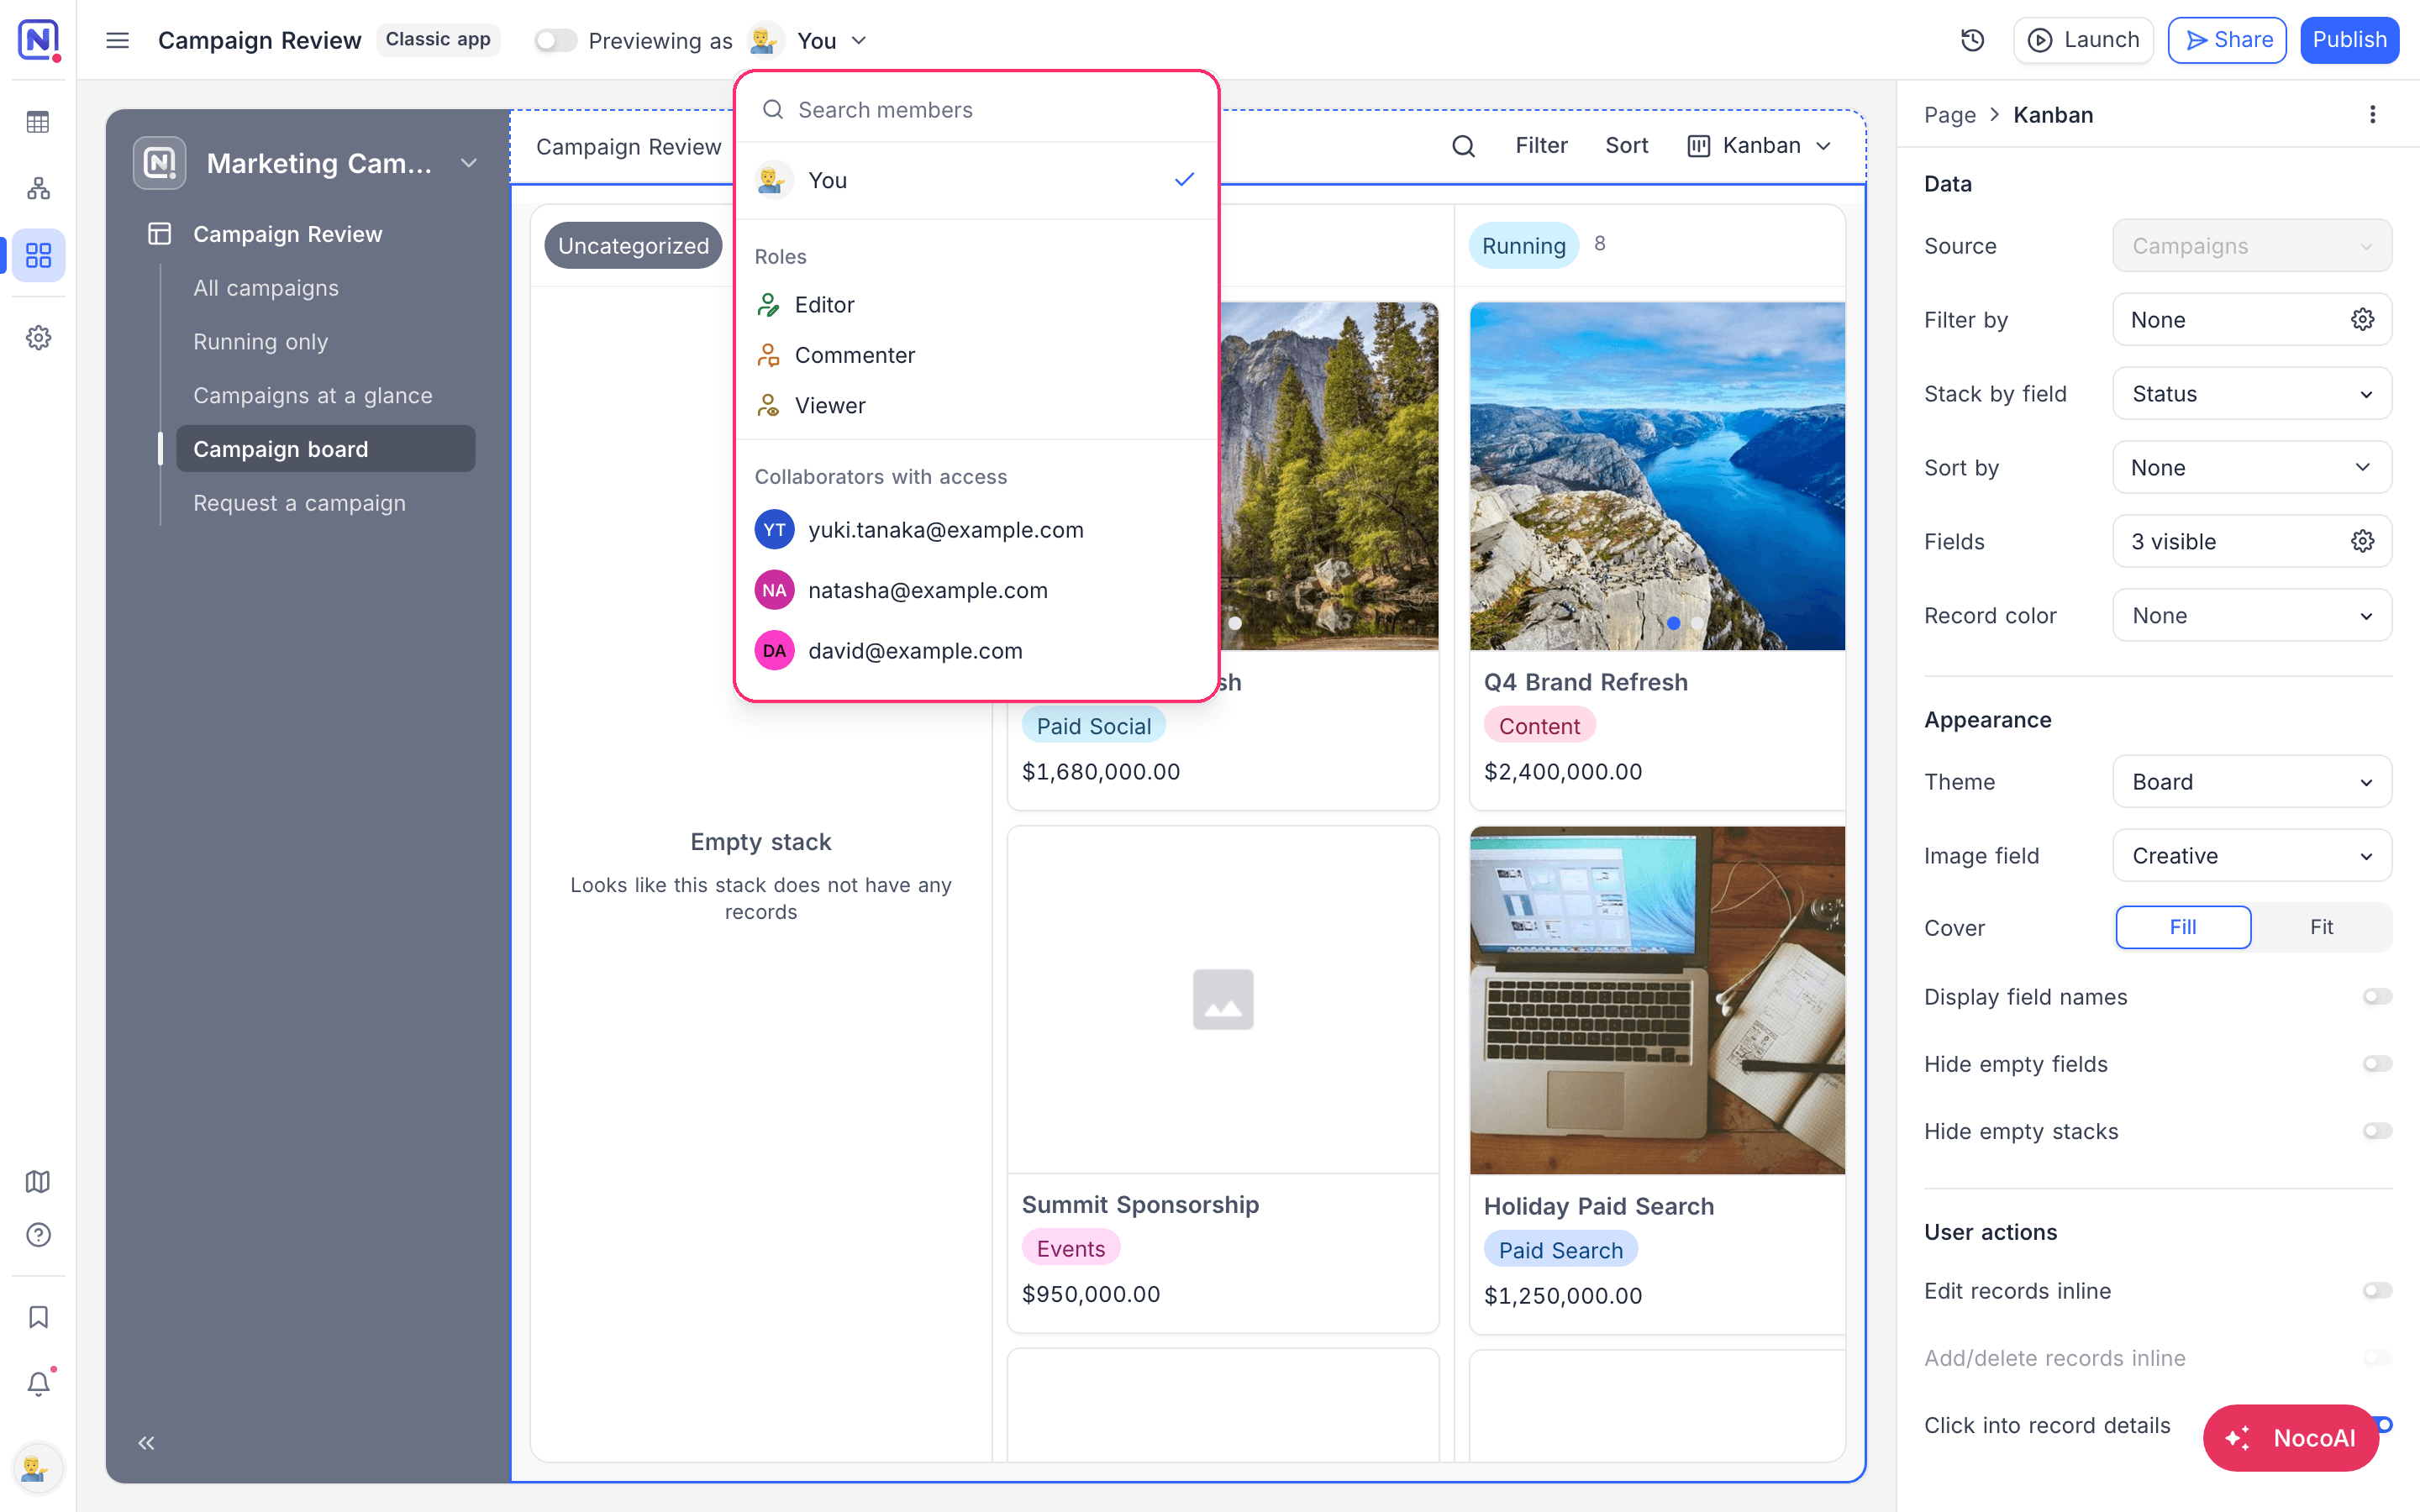Click the Share button
The image size is (2420, 1512).
click(x=2227, y=40)
